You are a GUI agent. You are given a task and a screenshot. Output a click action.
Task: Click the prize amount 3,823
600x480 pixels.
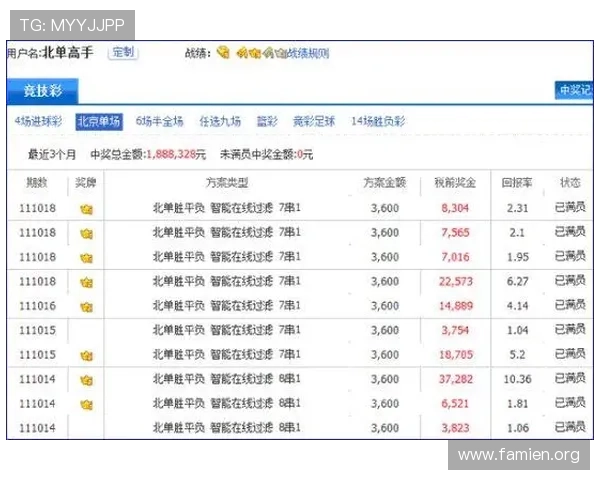455,428
